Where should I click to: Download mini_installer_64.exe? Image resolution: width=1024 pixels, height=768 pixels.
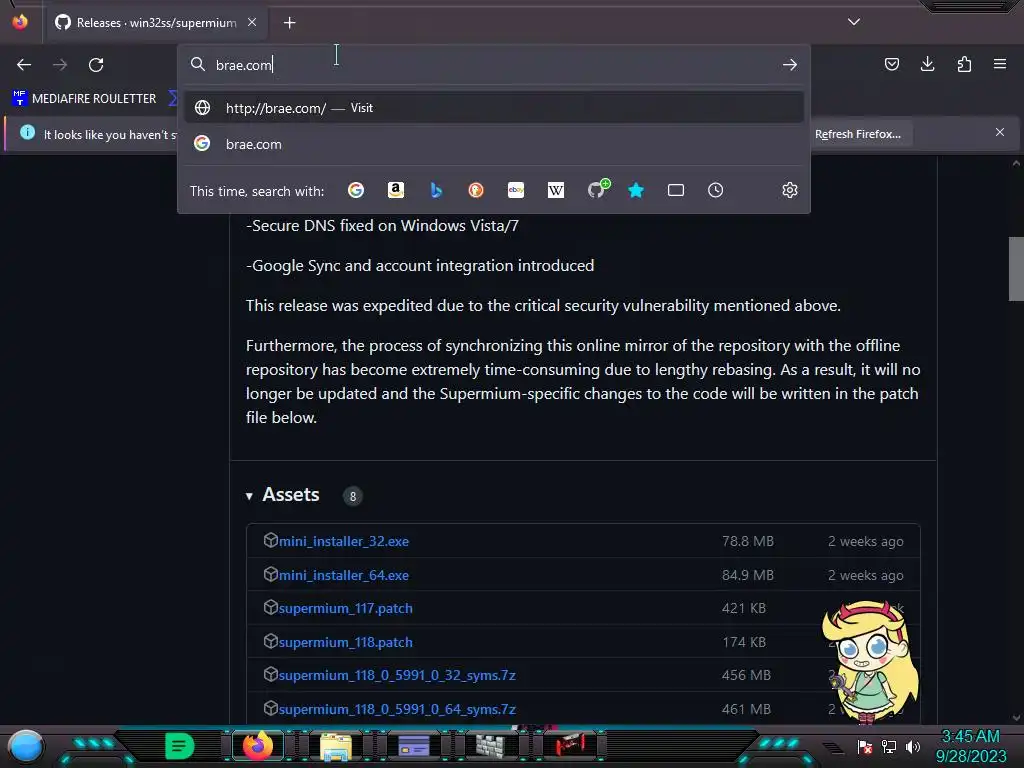[344, 575]
